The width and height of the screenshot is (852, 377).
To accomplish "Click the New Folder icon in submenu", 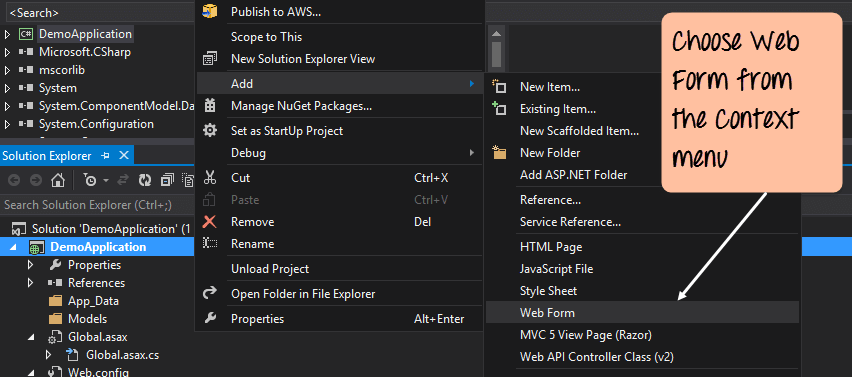I will (x=499, y=153).
